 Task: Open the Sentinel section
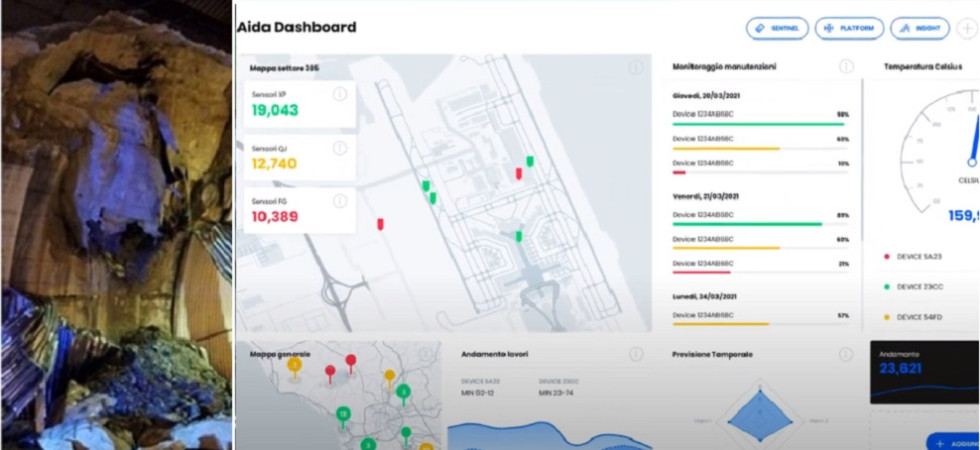776,28
